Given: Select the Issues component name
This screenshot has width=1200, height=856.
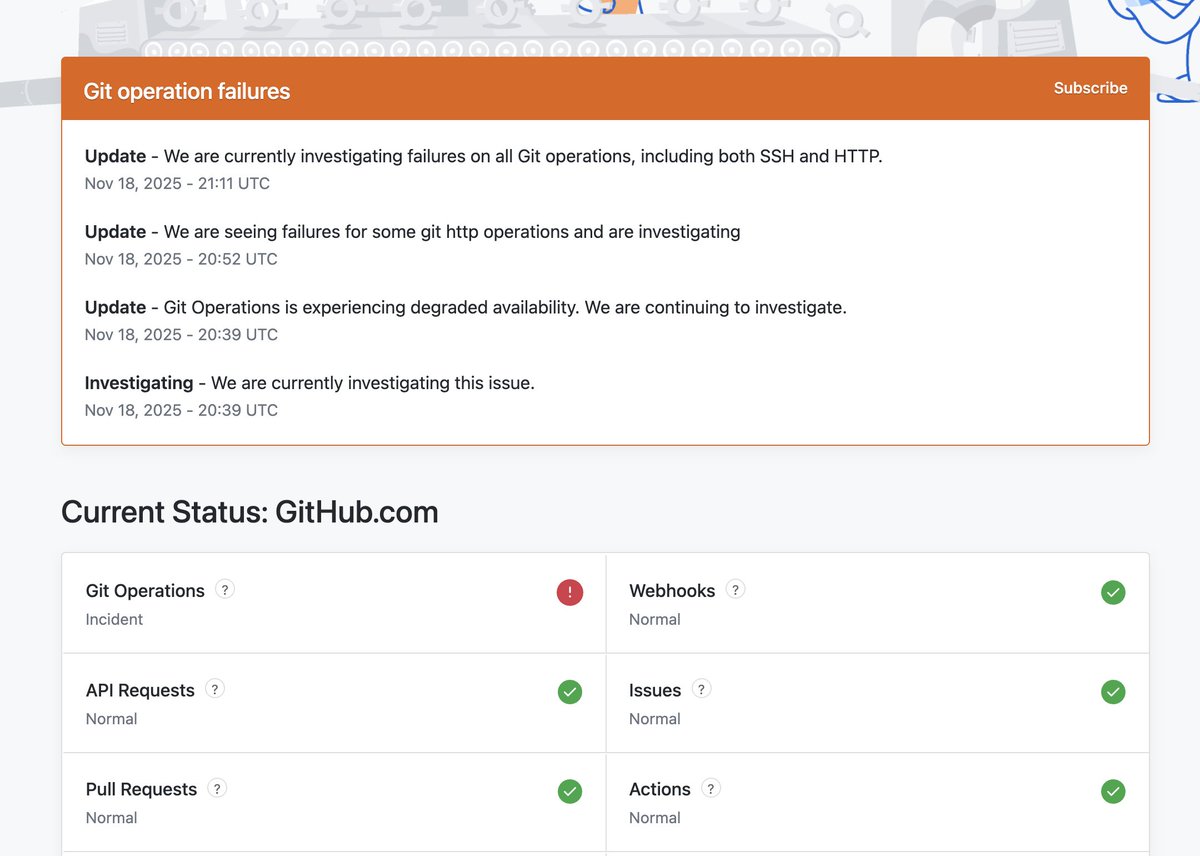Looking at the screenshot, I should (x=655, y=690).
